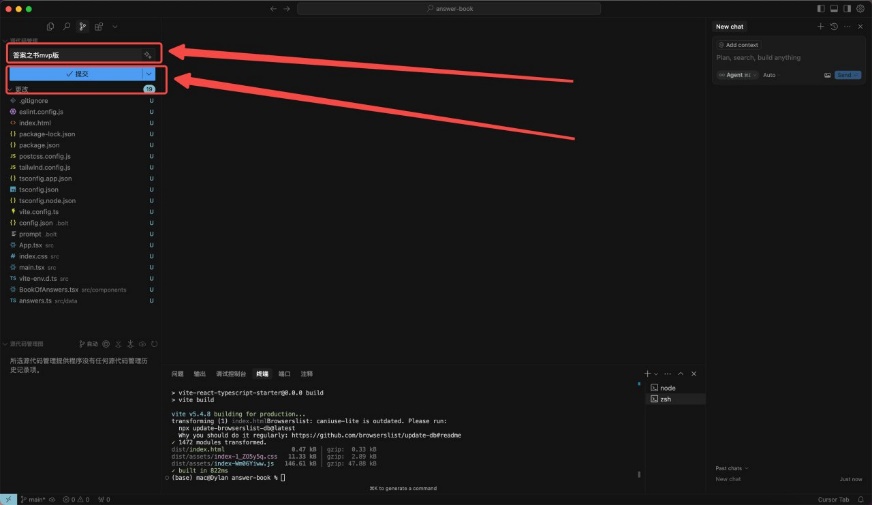This screenshot has height=505, width=872.
Task: Open the commit button dropdown arrow
Action: tap(148, 74)
